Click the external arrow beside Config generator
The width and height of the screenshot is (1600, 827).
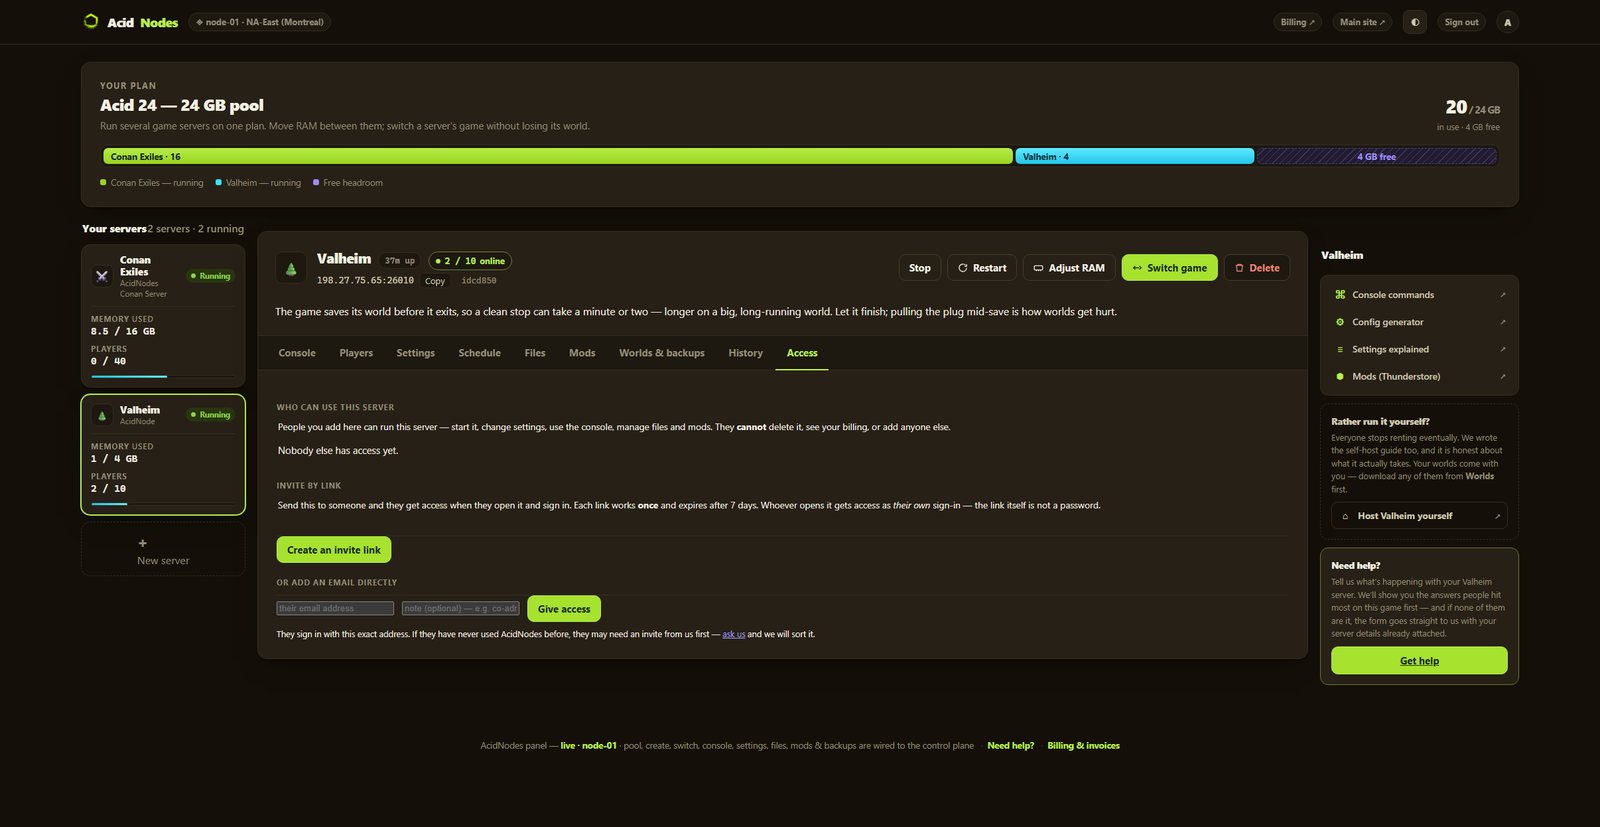[x=1503, y=322]
